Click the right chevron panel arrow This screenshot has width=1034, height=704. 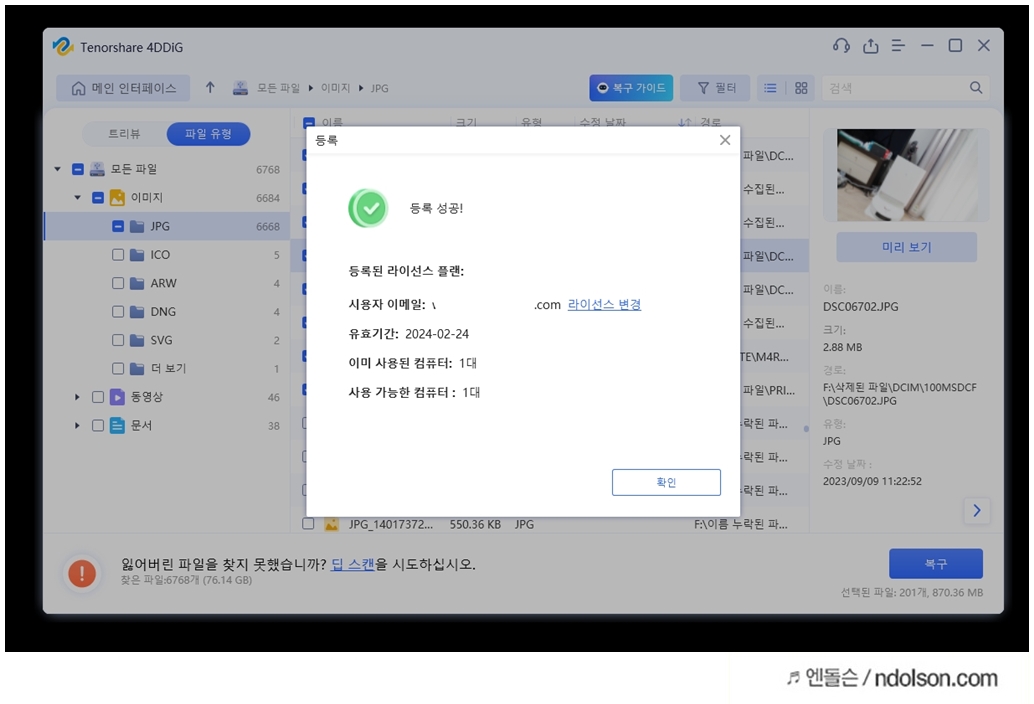[977, 510]
